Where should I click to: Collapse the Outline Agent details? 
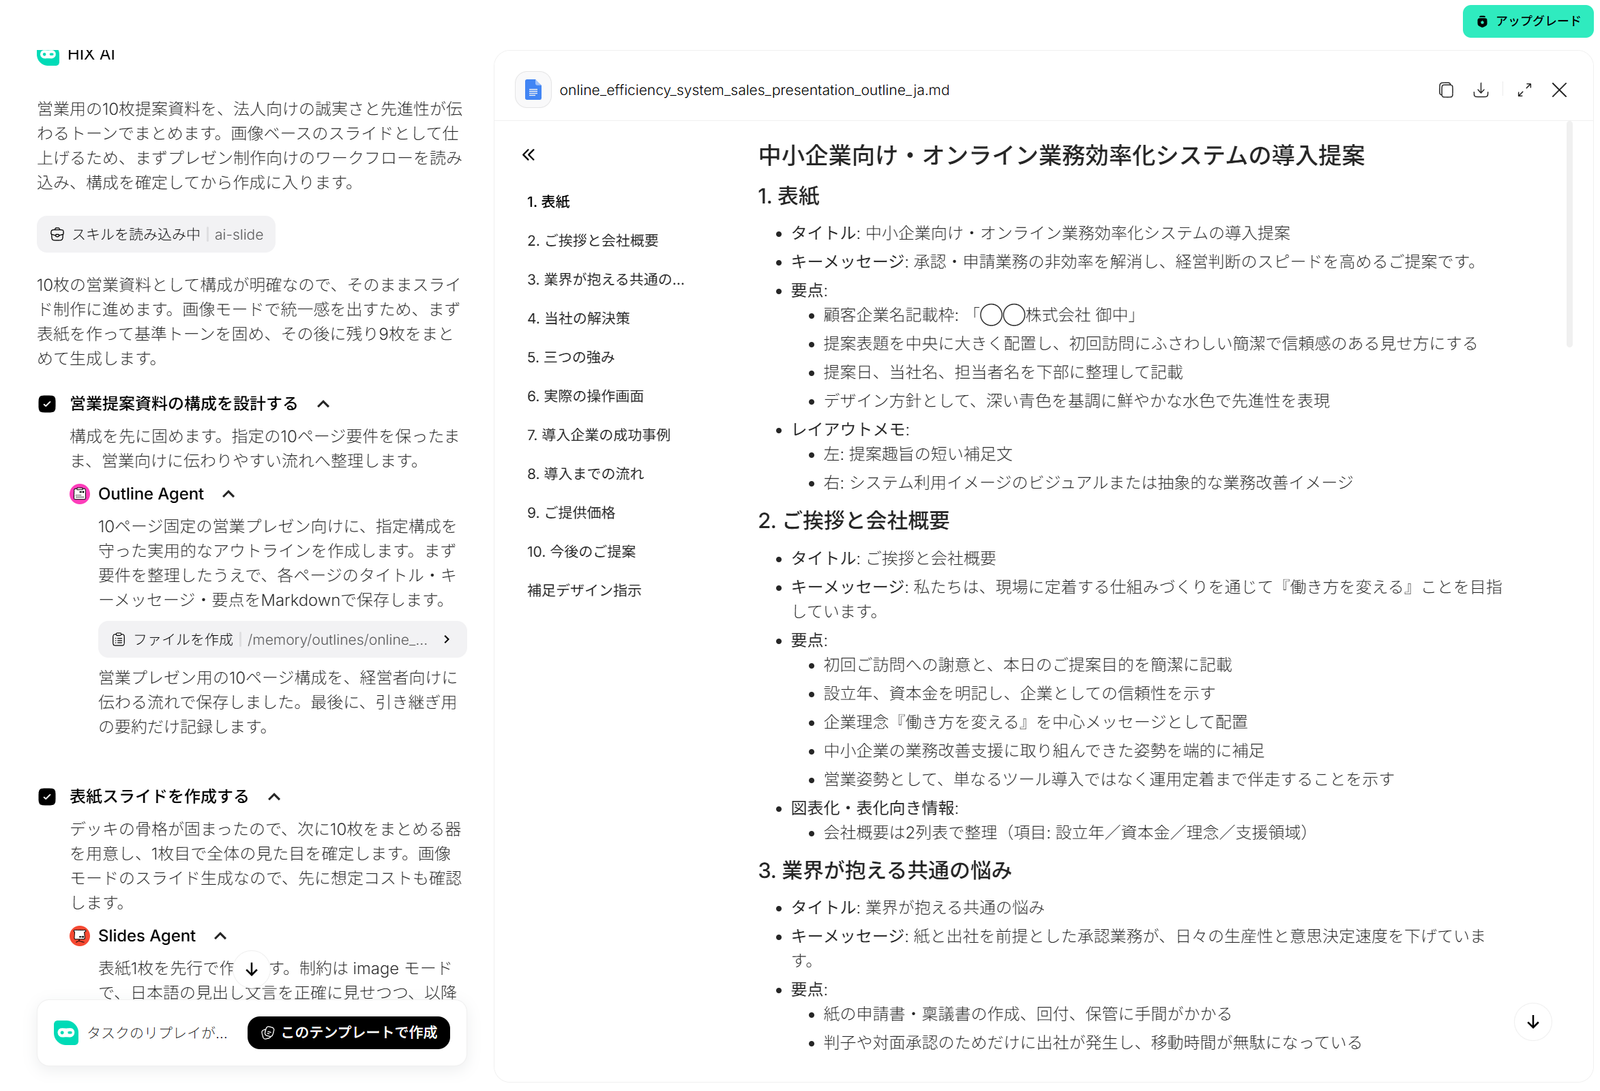[x=228, y=494]
